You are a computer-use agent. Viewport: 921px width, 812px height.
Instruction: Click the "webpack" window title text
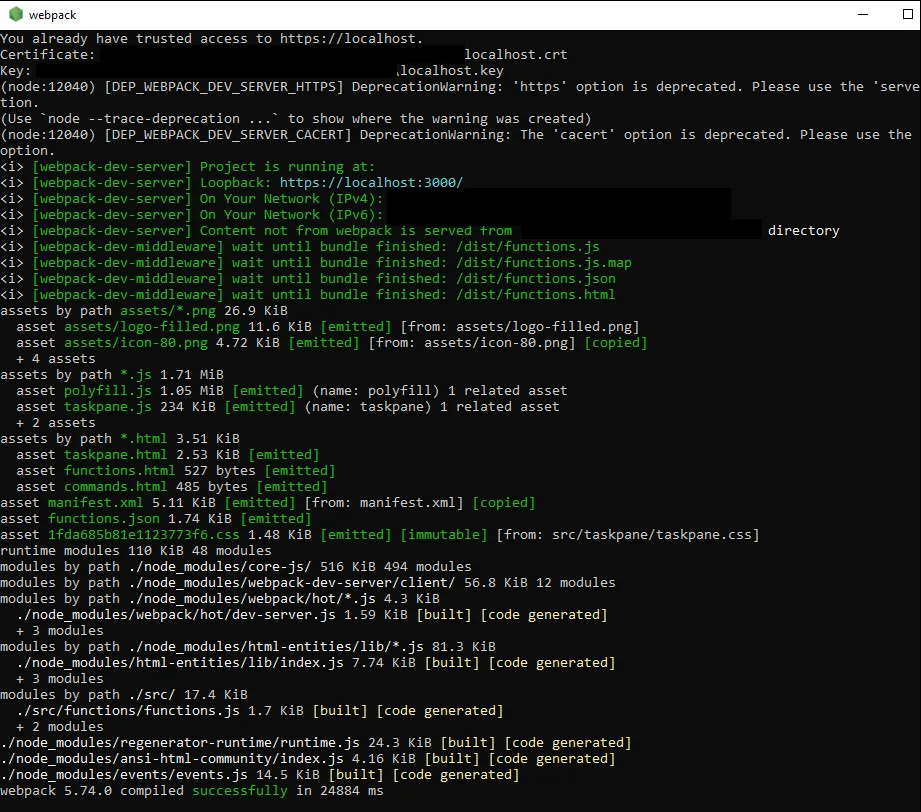(52, 15)
